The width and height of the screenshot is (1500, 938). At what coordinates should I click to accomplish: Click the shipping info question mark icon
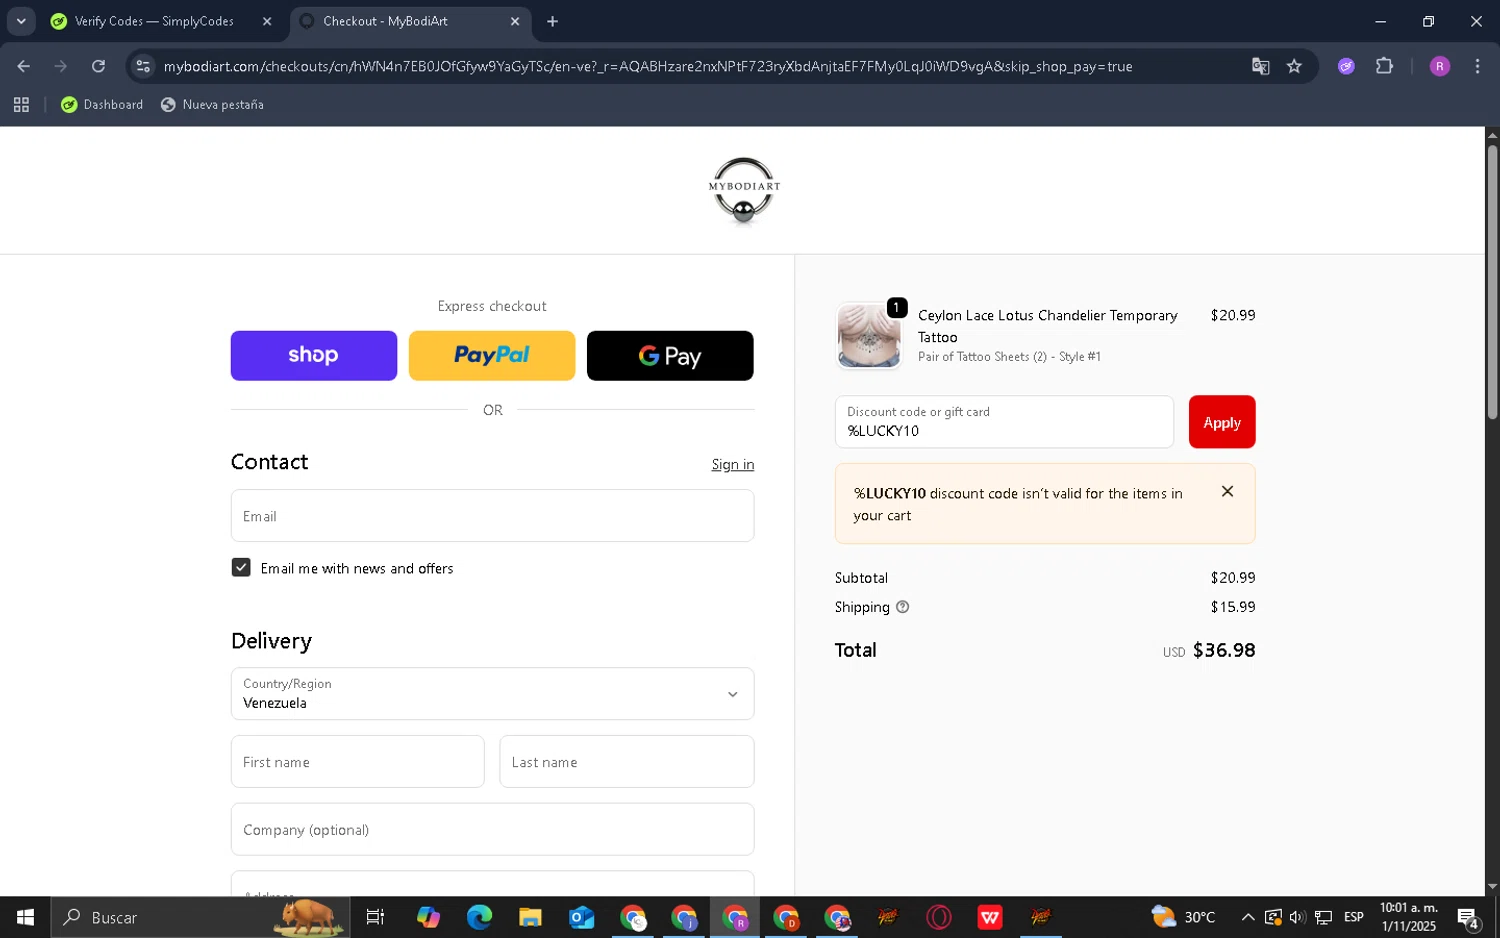(902, 607)
